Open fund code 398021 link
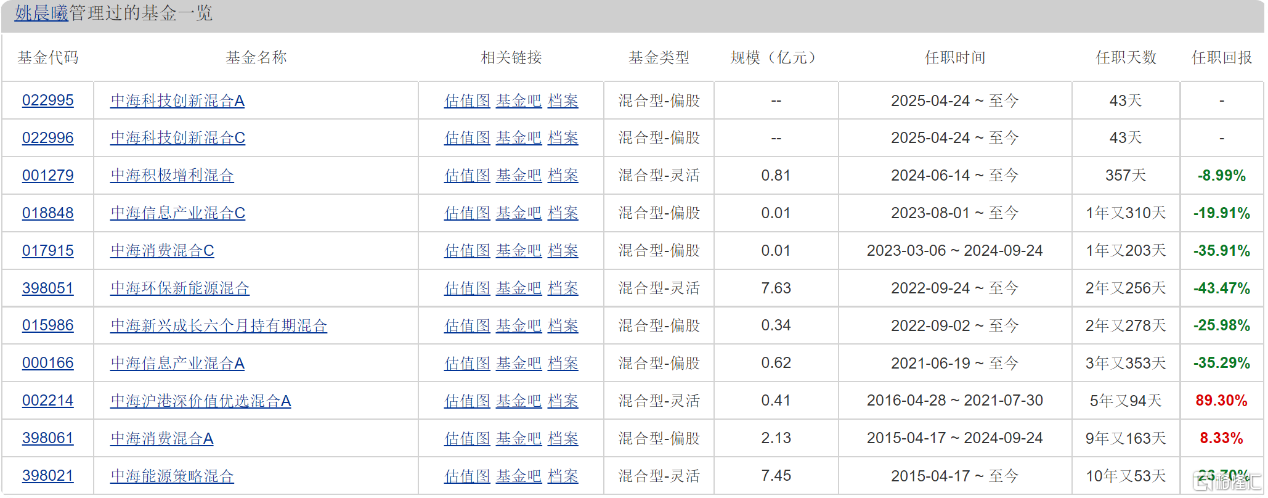 click(48, 477)
